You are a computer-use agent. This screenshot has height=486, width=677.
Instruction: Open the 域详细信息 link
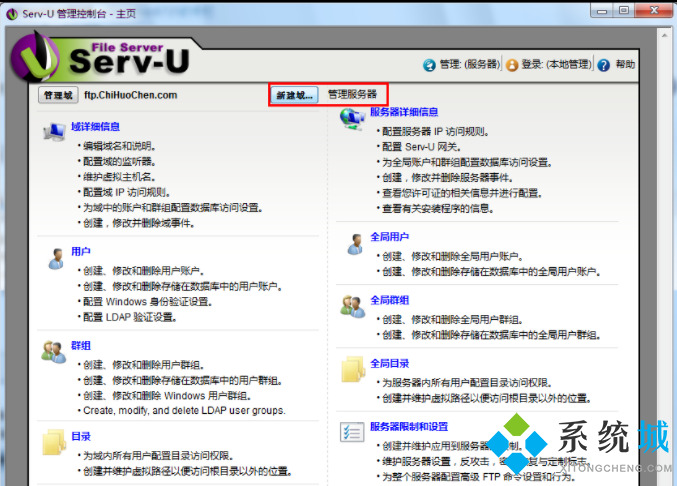[95, 126]
